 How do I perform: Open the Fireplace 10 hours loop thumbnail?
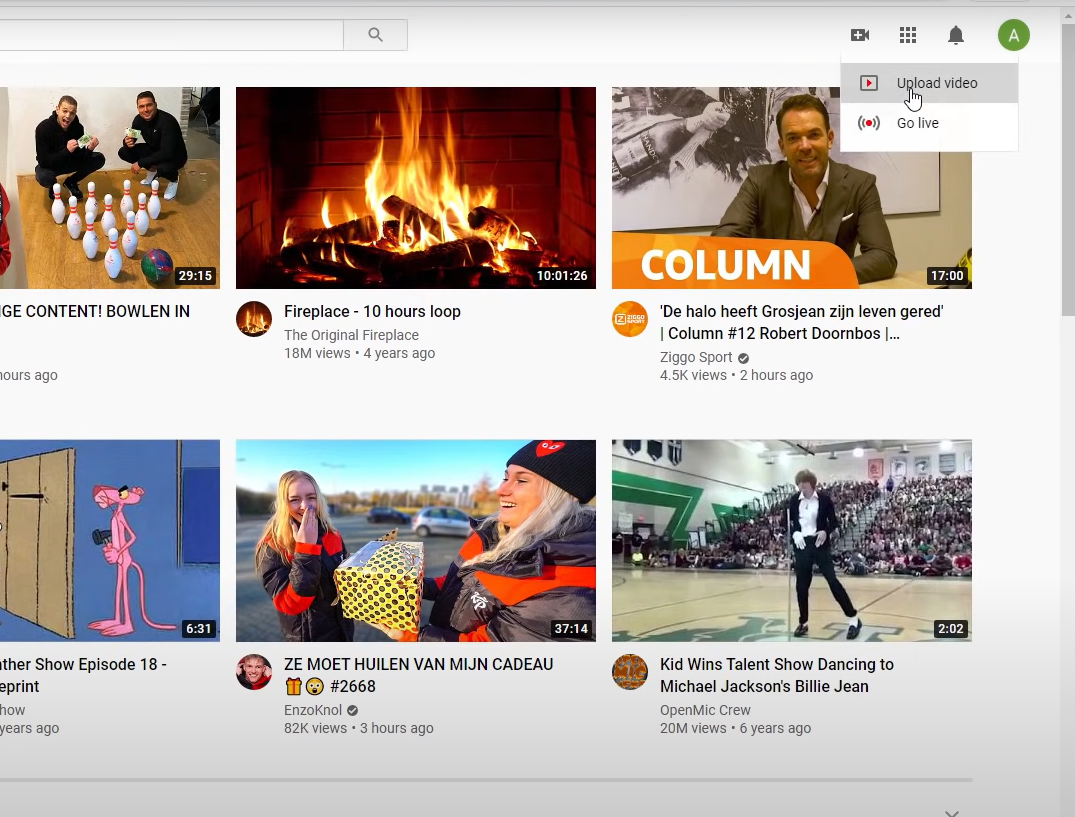415,188
